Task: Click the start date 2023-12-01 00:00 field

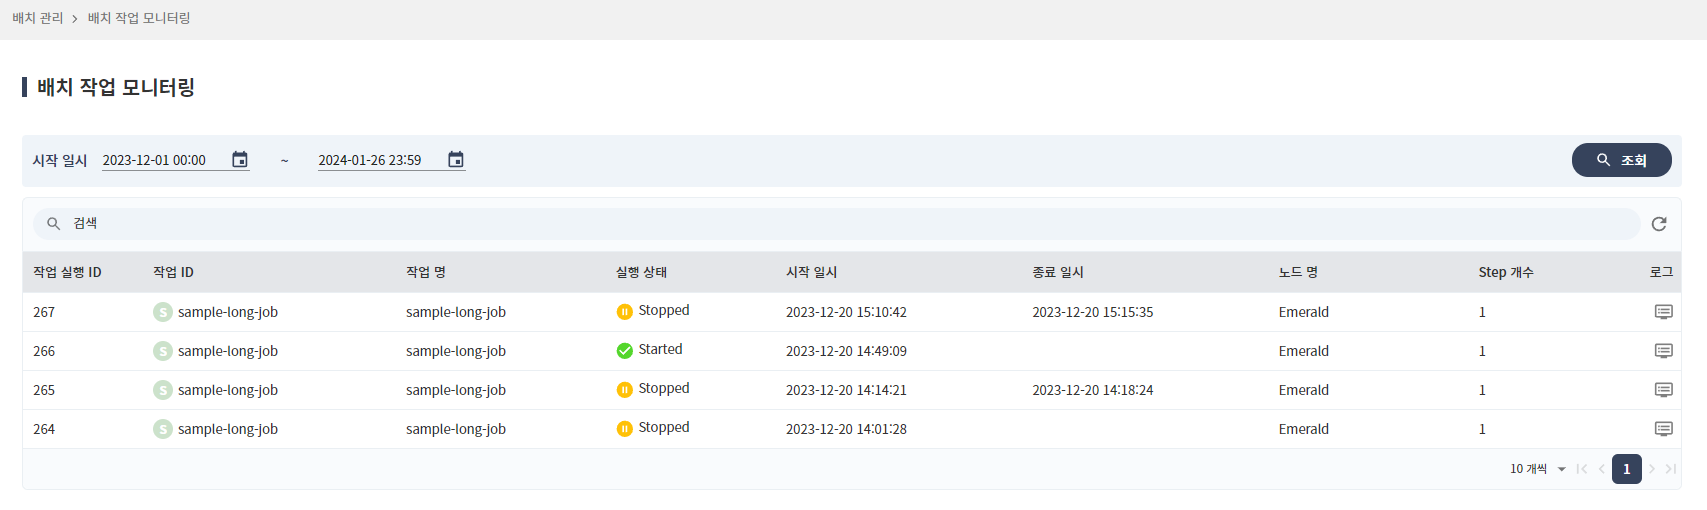Action: pos(160,160)
